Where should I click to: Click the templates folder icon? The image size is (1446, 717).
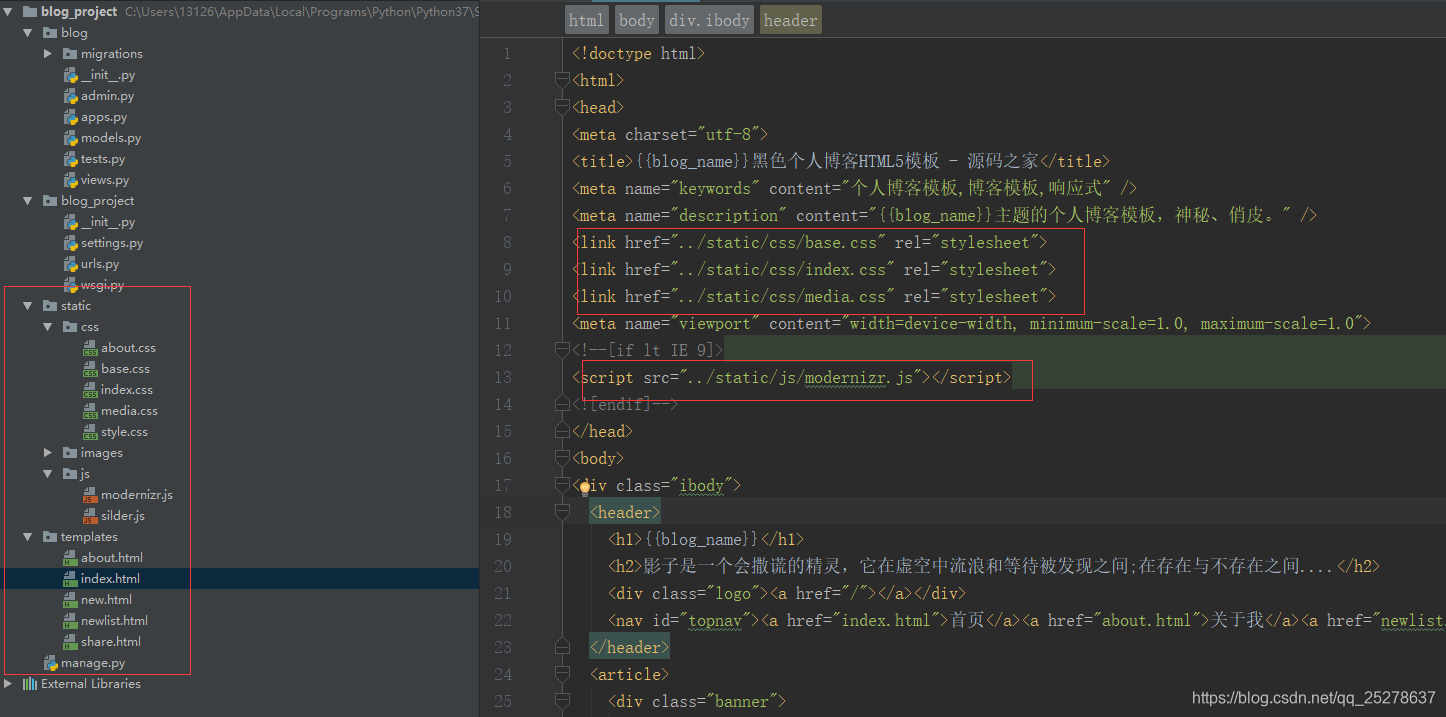coord(50,537)
